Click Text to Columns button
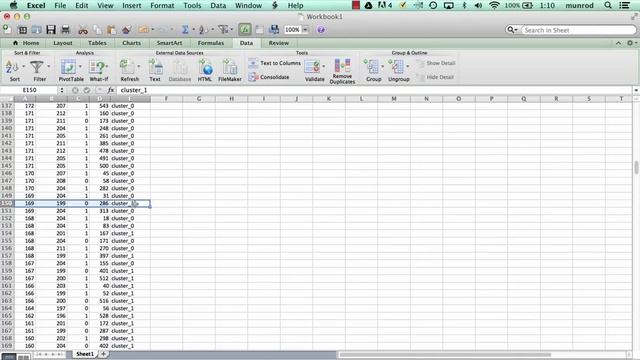 (275, 63)
